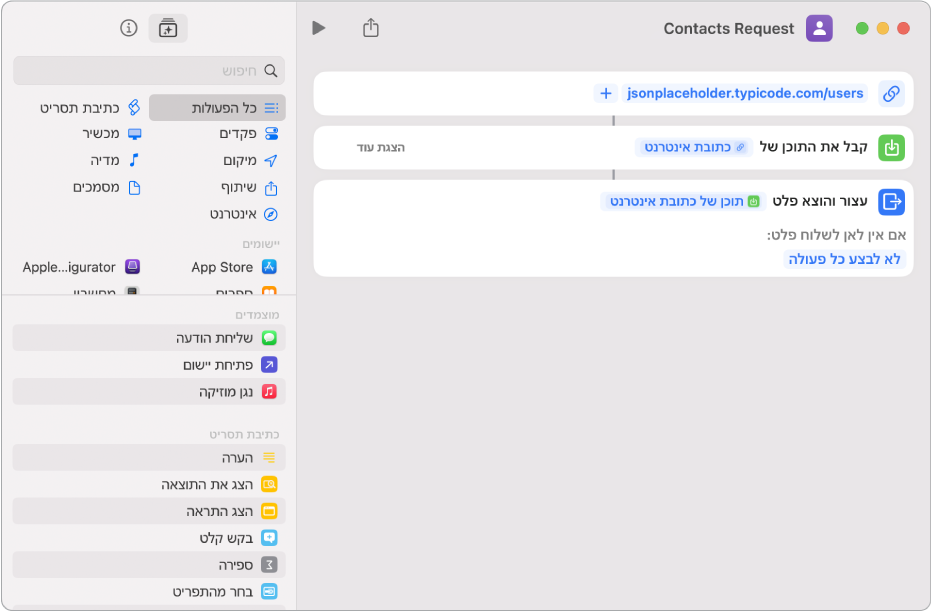Select the תוכן של כתובת אינטרנט variable token
This screenshot has height=612, width=931.
684,201
